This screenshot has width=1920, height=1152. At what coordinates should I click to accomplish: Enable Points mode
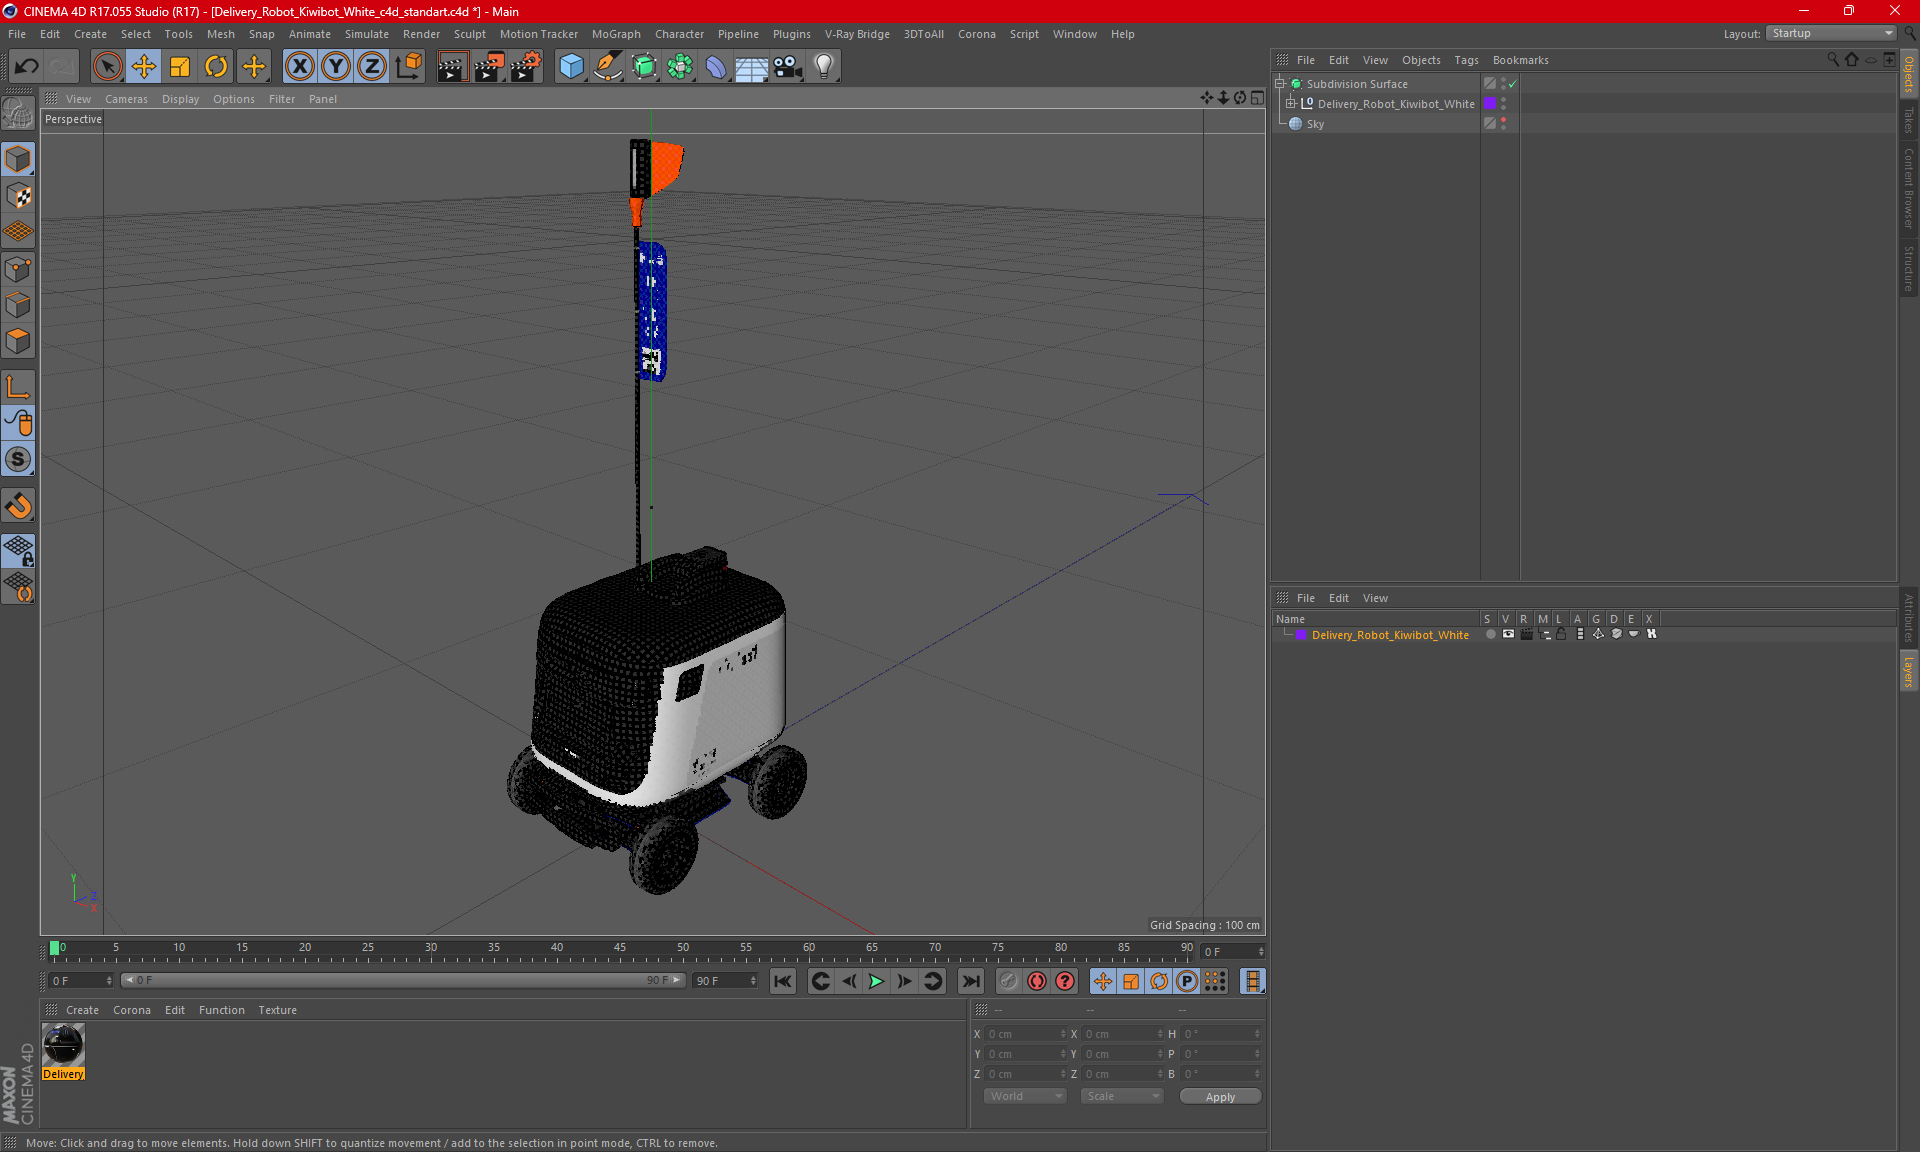click(x=18, y=269)
